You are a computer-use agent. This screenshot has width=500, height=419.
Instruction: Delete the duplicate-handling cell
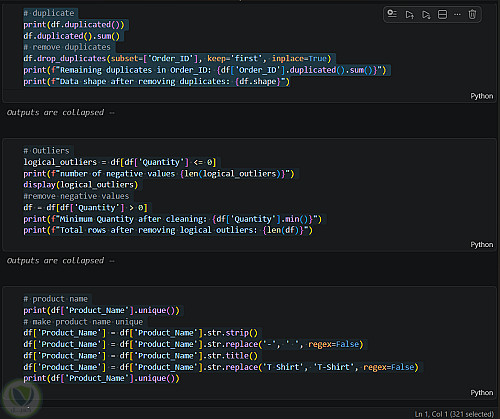pyautogui.click(x=472, y=14)
